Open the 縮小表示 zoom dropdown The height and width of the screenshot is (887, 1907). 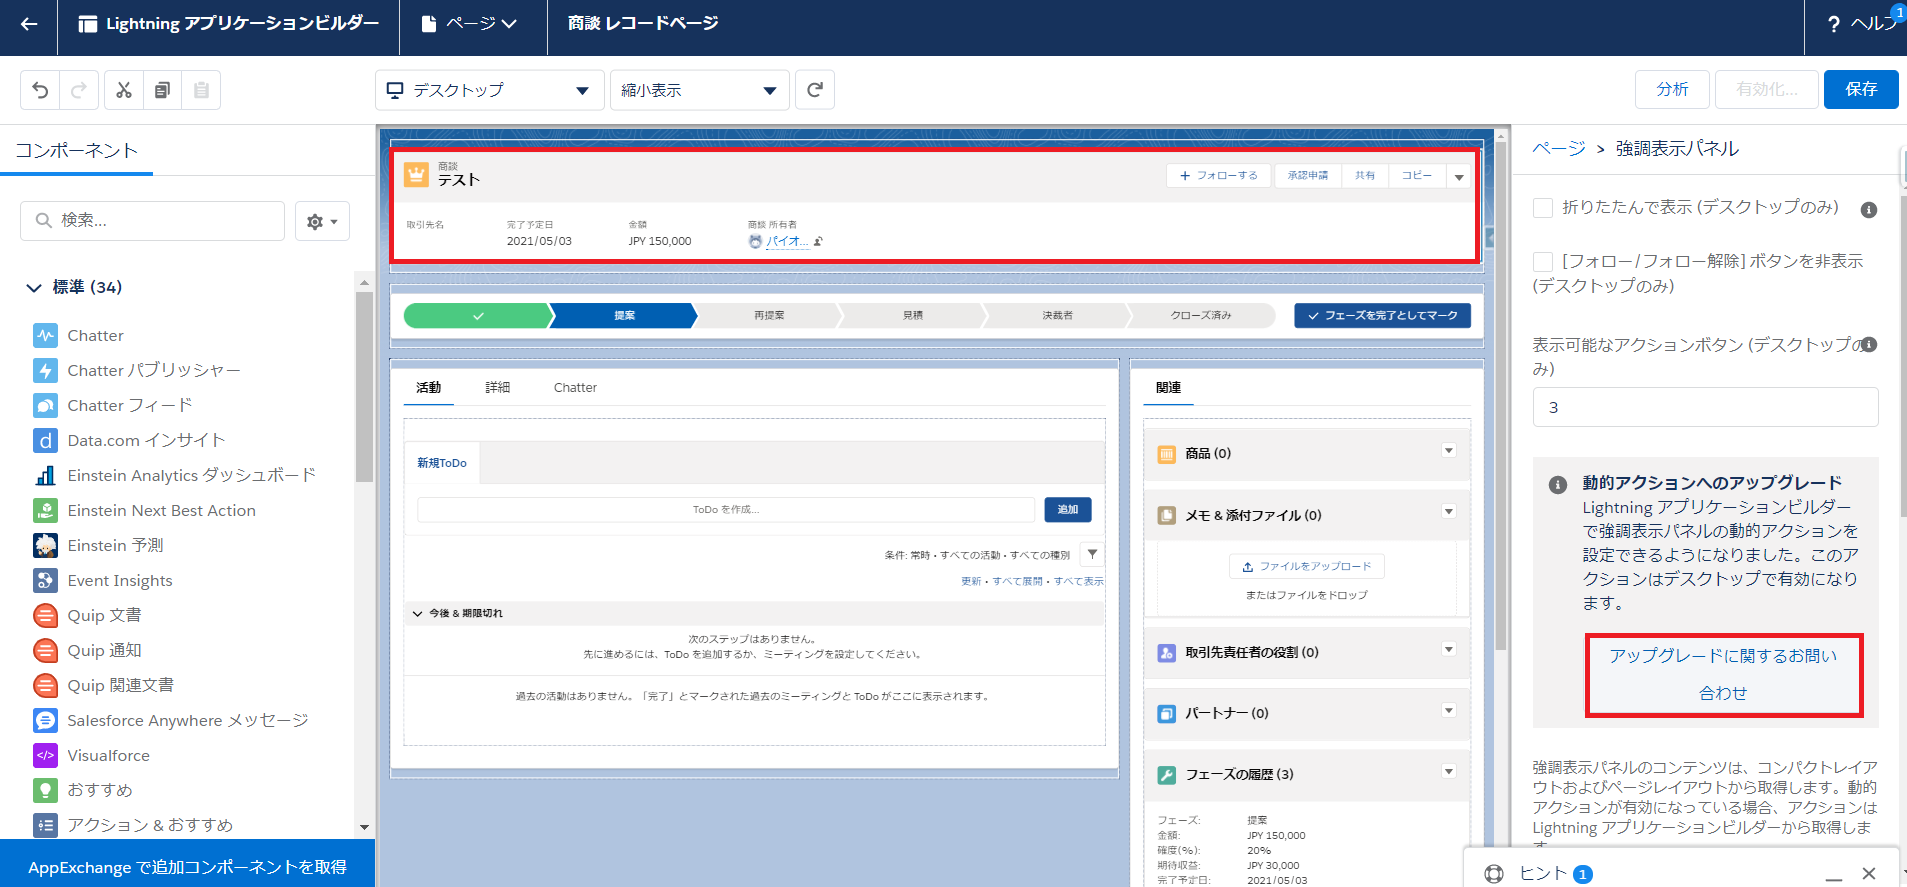coord(700,90)
